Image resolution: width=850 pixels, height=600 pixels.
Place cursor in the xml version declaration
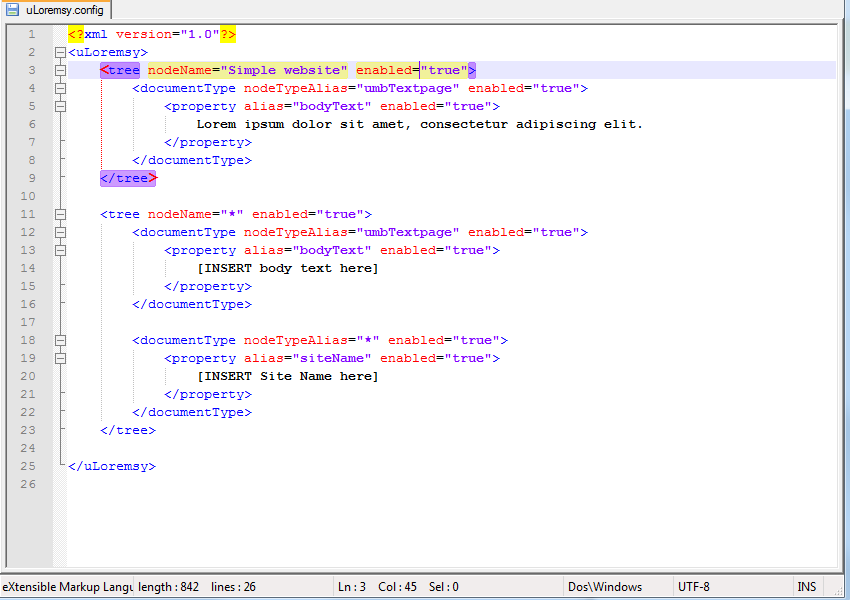click(152, 34)
